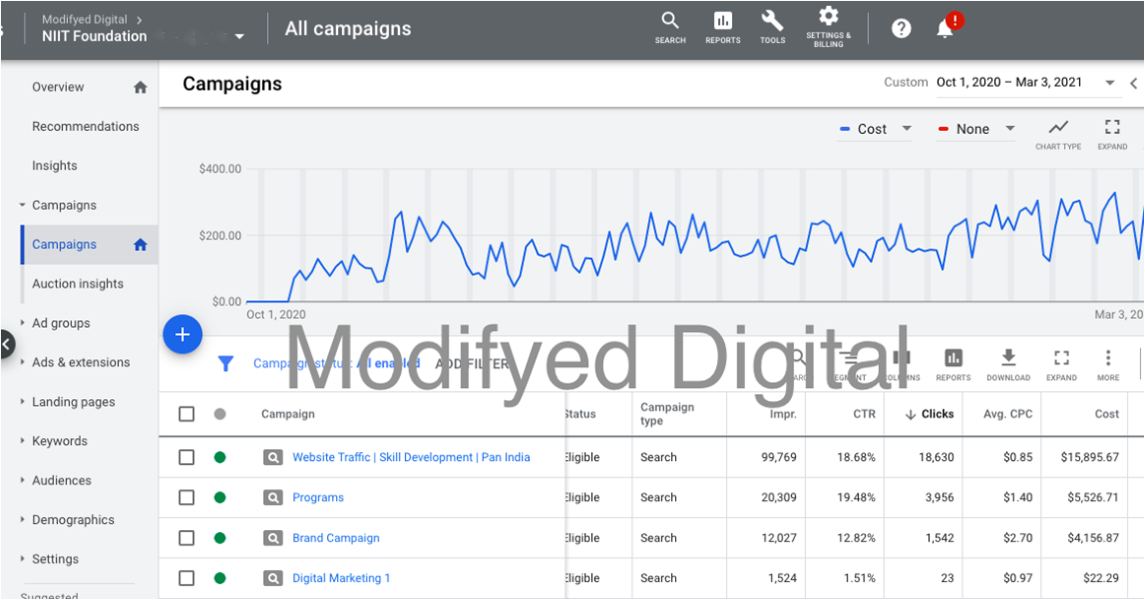Toggle status dot for Website Traffic campaign
Image resolution: width=1145 pixels, height=600 pixels.
point(220,458)
